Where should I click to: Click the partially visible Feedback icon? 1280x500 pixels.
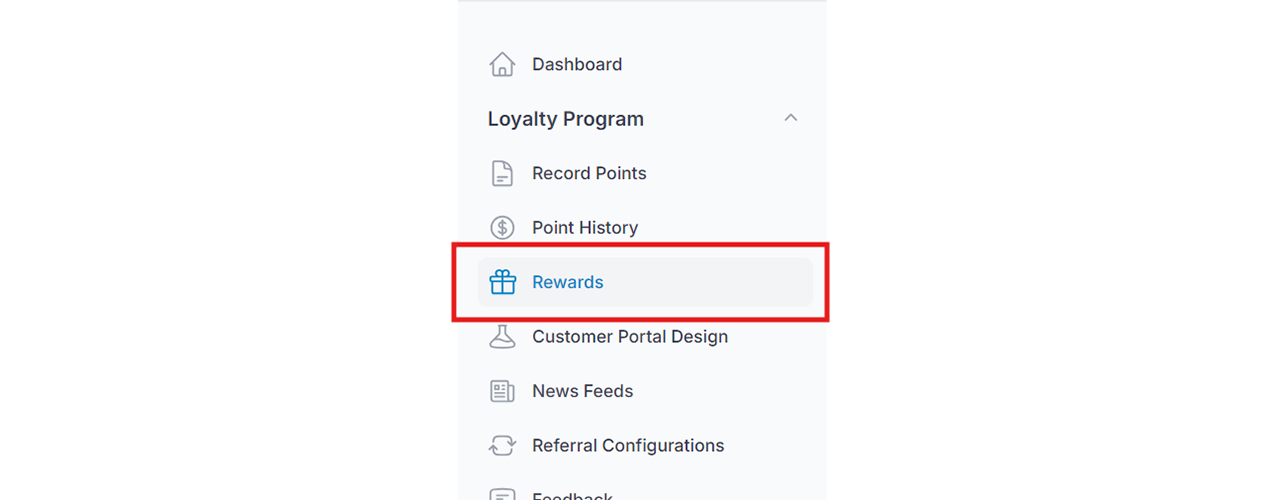502,494
